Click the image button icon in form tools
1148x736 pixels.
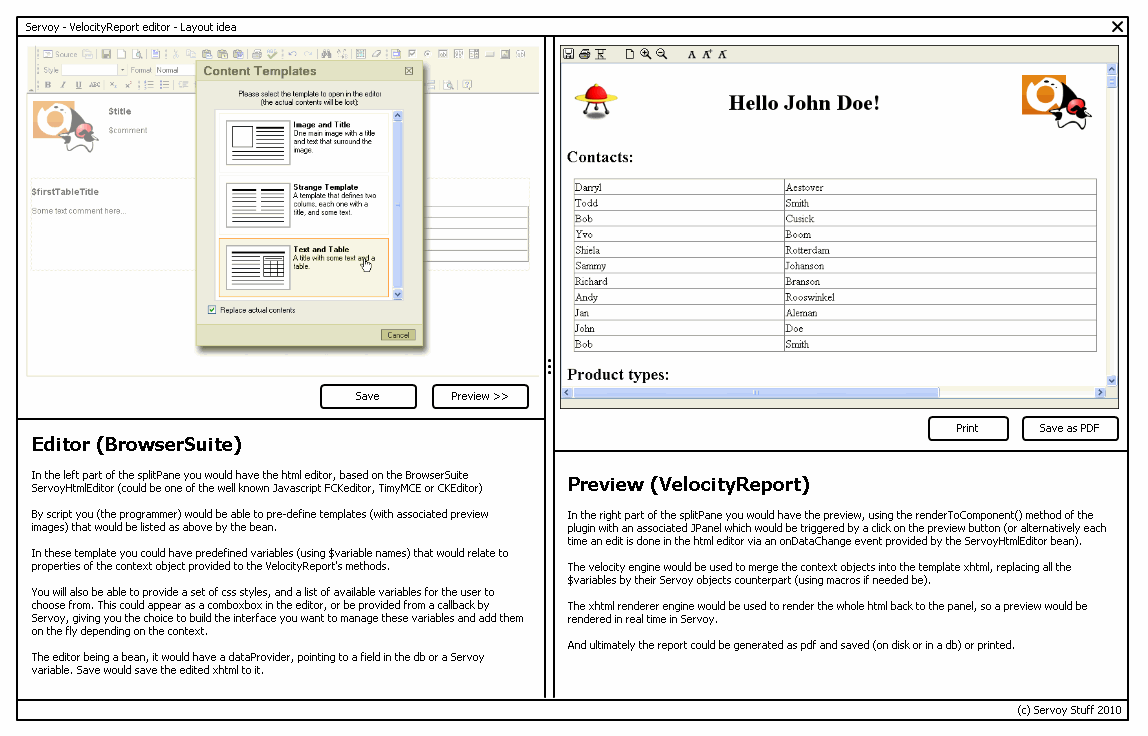tap(505, 53)
